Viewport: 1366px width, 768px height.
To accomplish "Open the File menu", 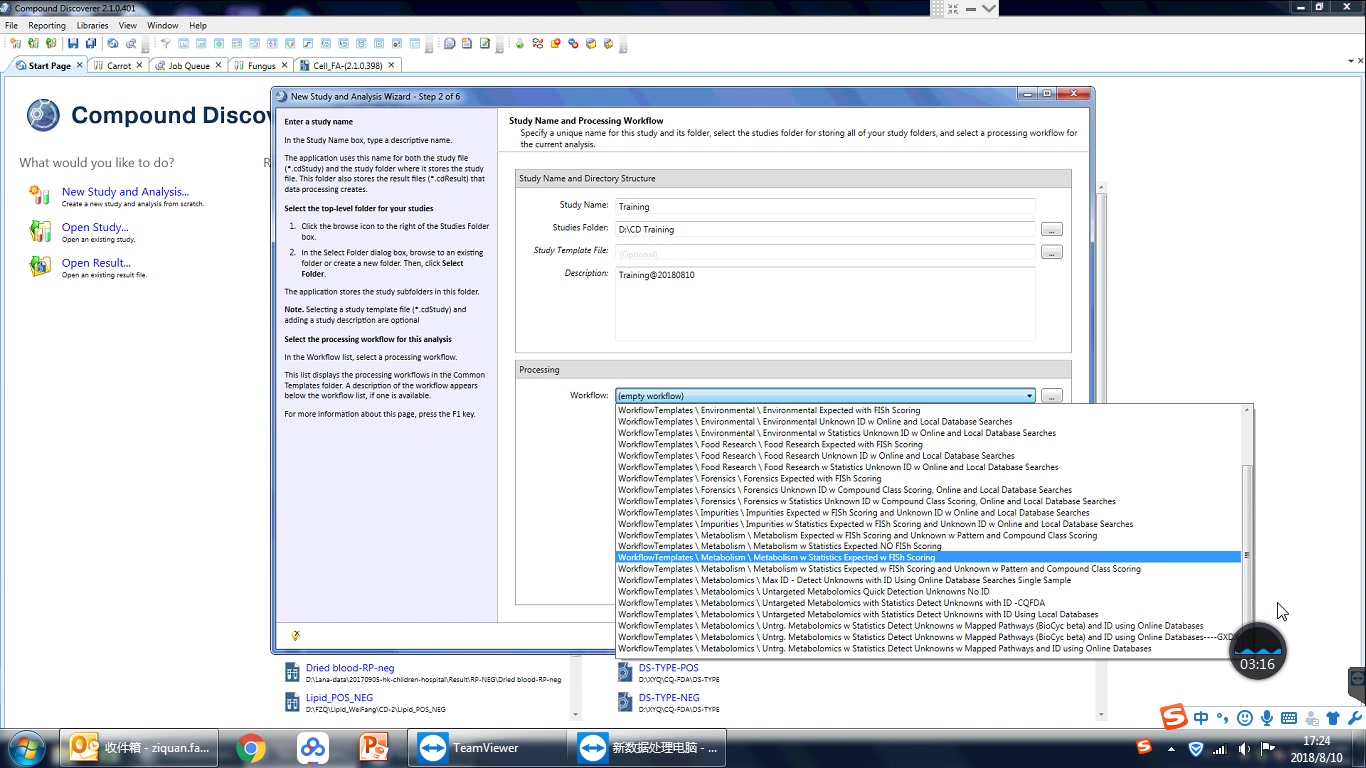I will (11, 25).
